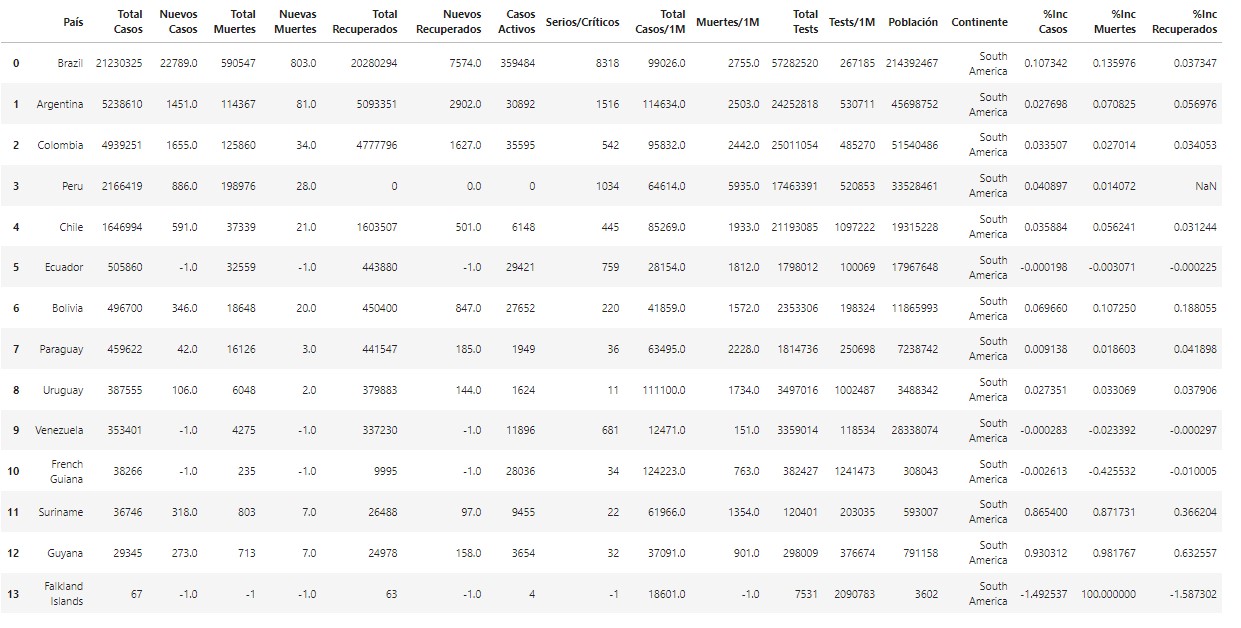Select the NaN cell in Peru's row
This screenshot has width=1241, height=628.
click(x=1206, y=186)
